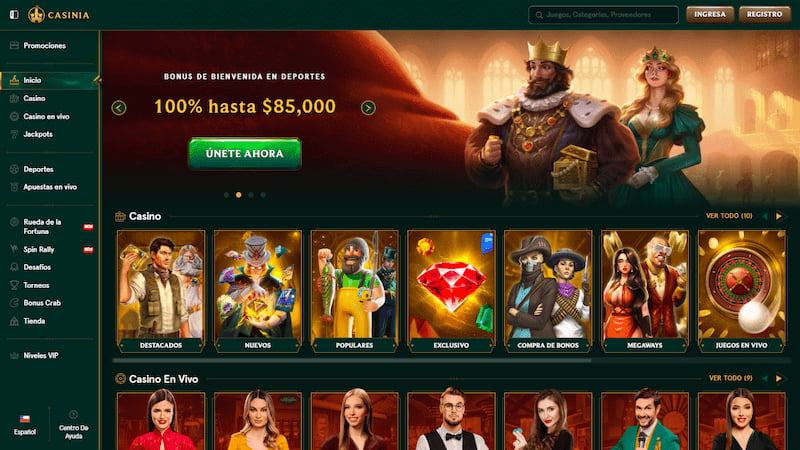
Task: Click the REGISTRO button
Action: click(x=764, y=15)
